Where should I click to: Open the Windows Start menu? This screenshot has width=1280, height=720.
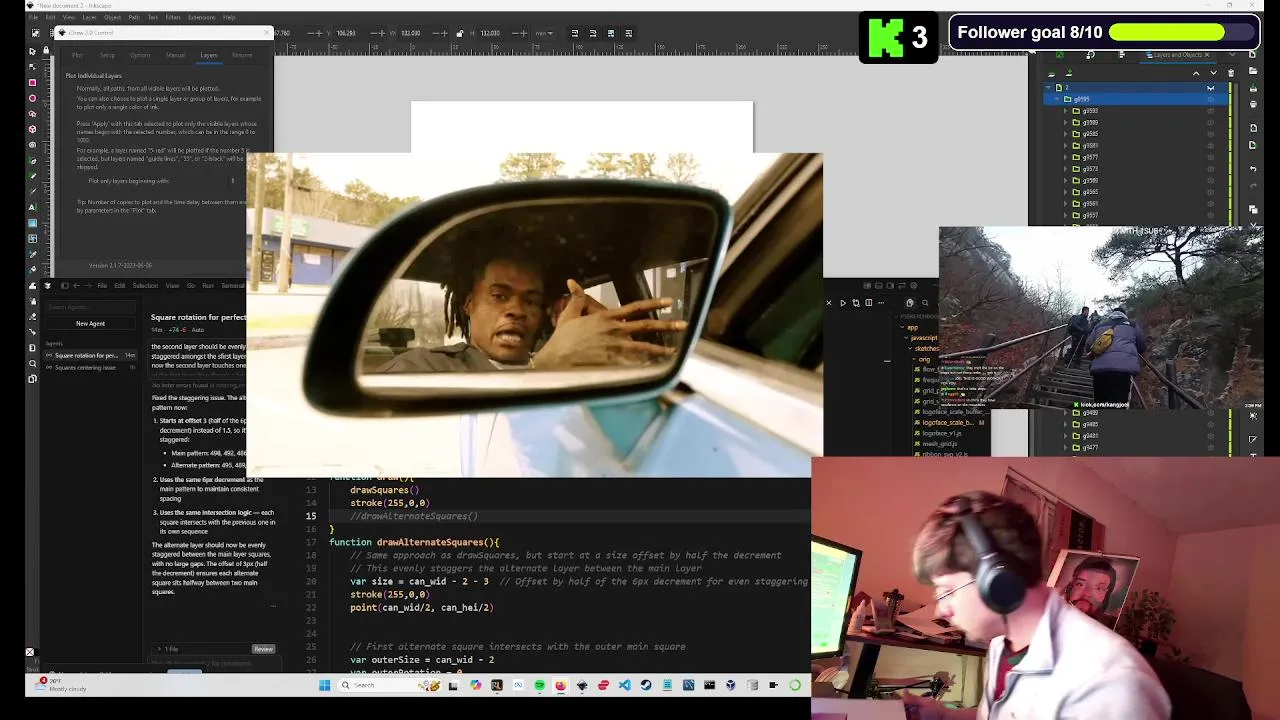[325, 685]
